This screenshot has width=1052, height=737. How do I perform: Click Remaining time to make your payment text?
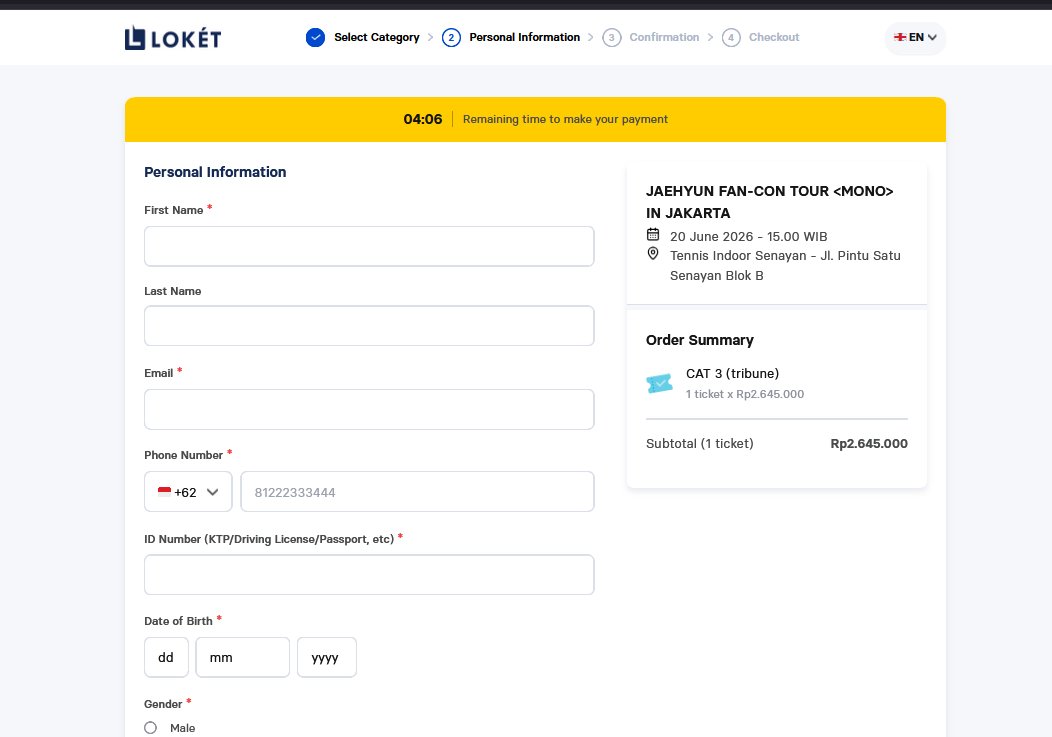pyautogui.click(x=565, y=119)
